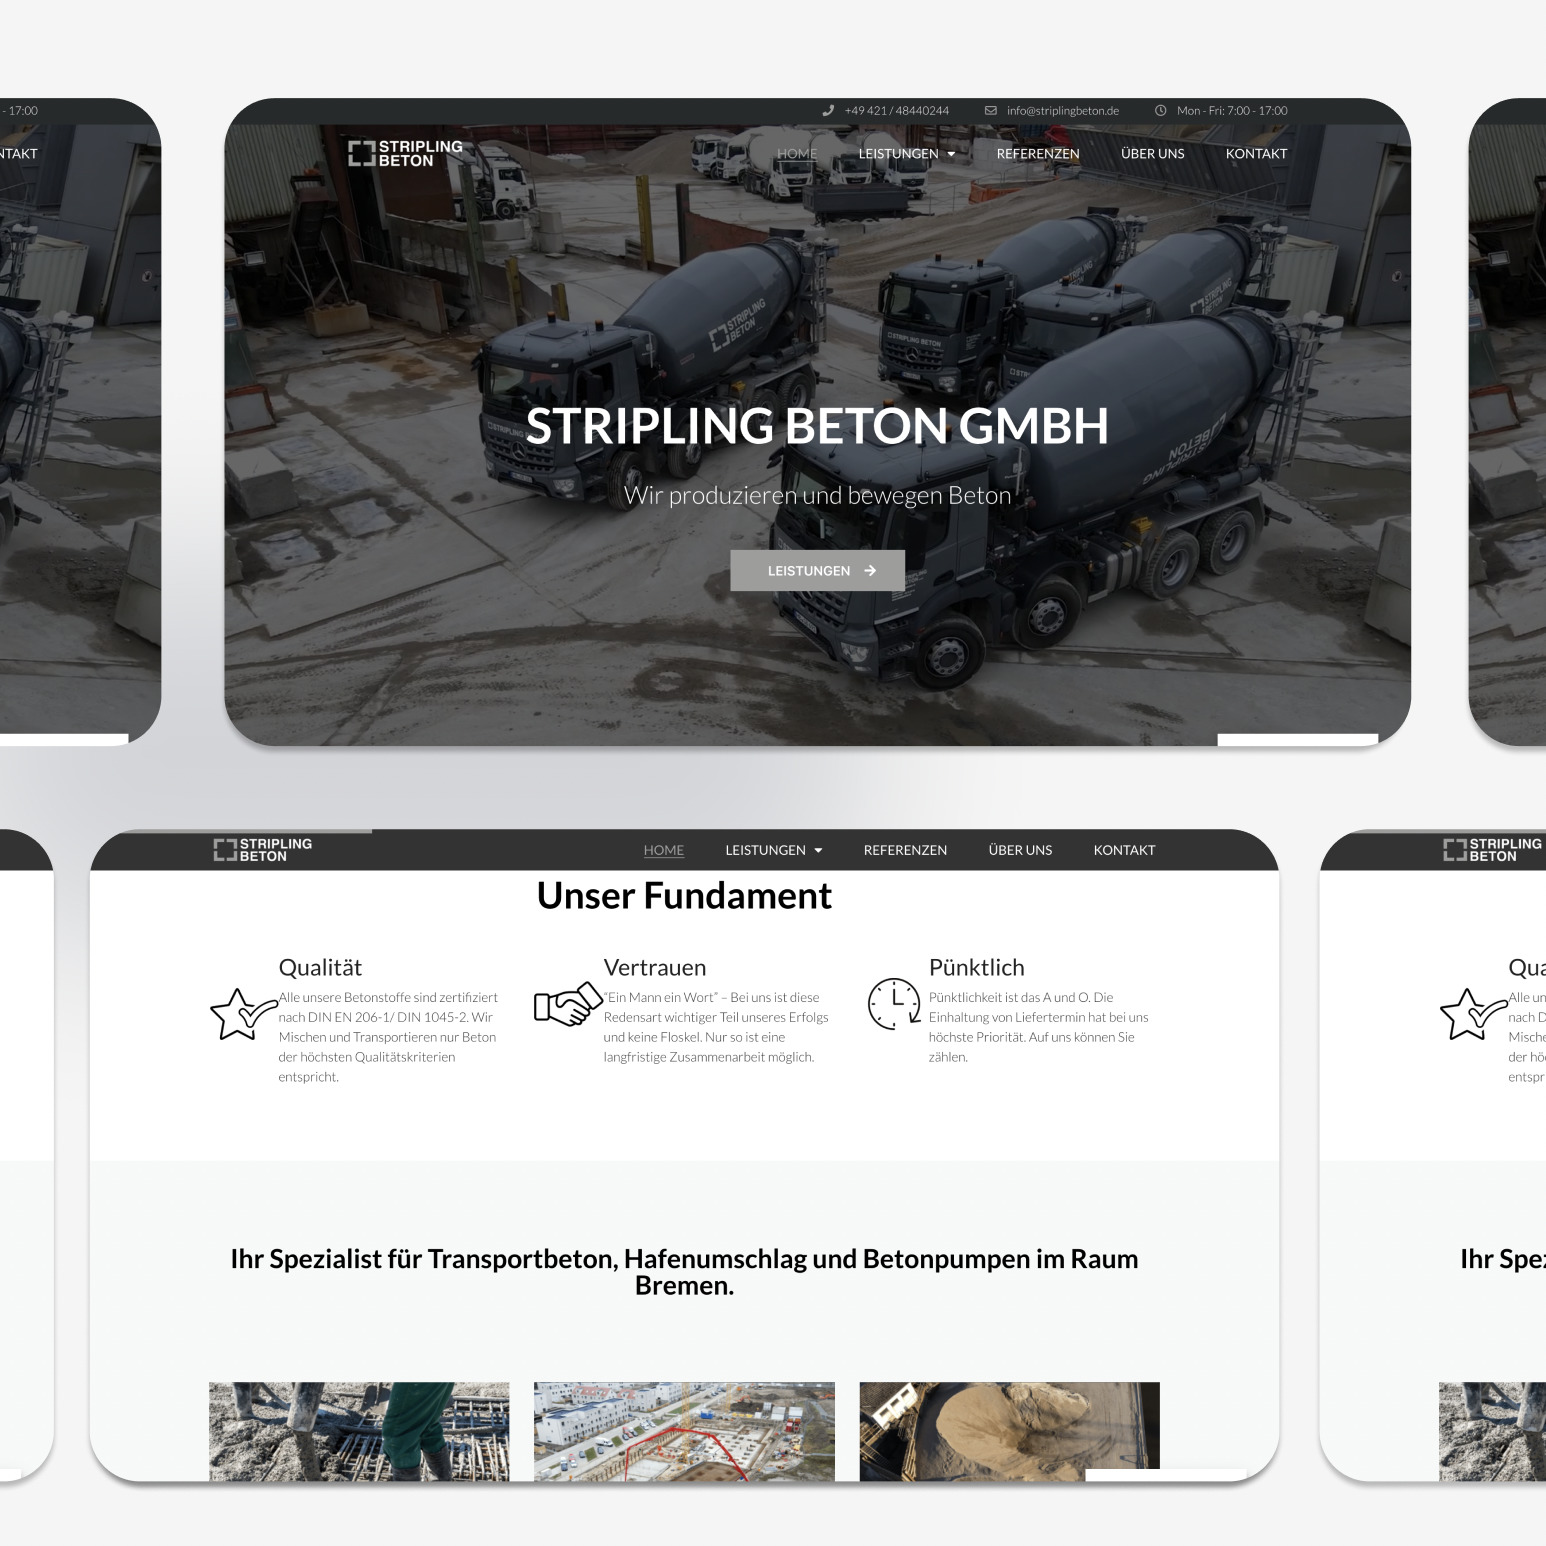Click the phone icon beside +49 421 number

point(828,111)
